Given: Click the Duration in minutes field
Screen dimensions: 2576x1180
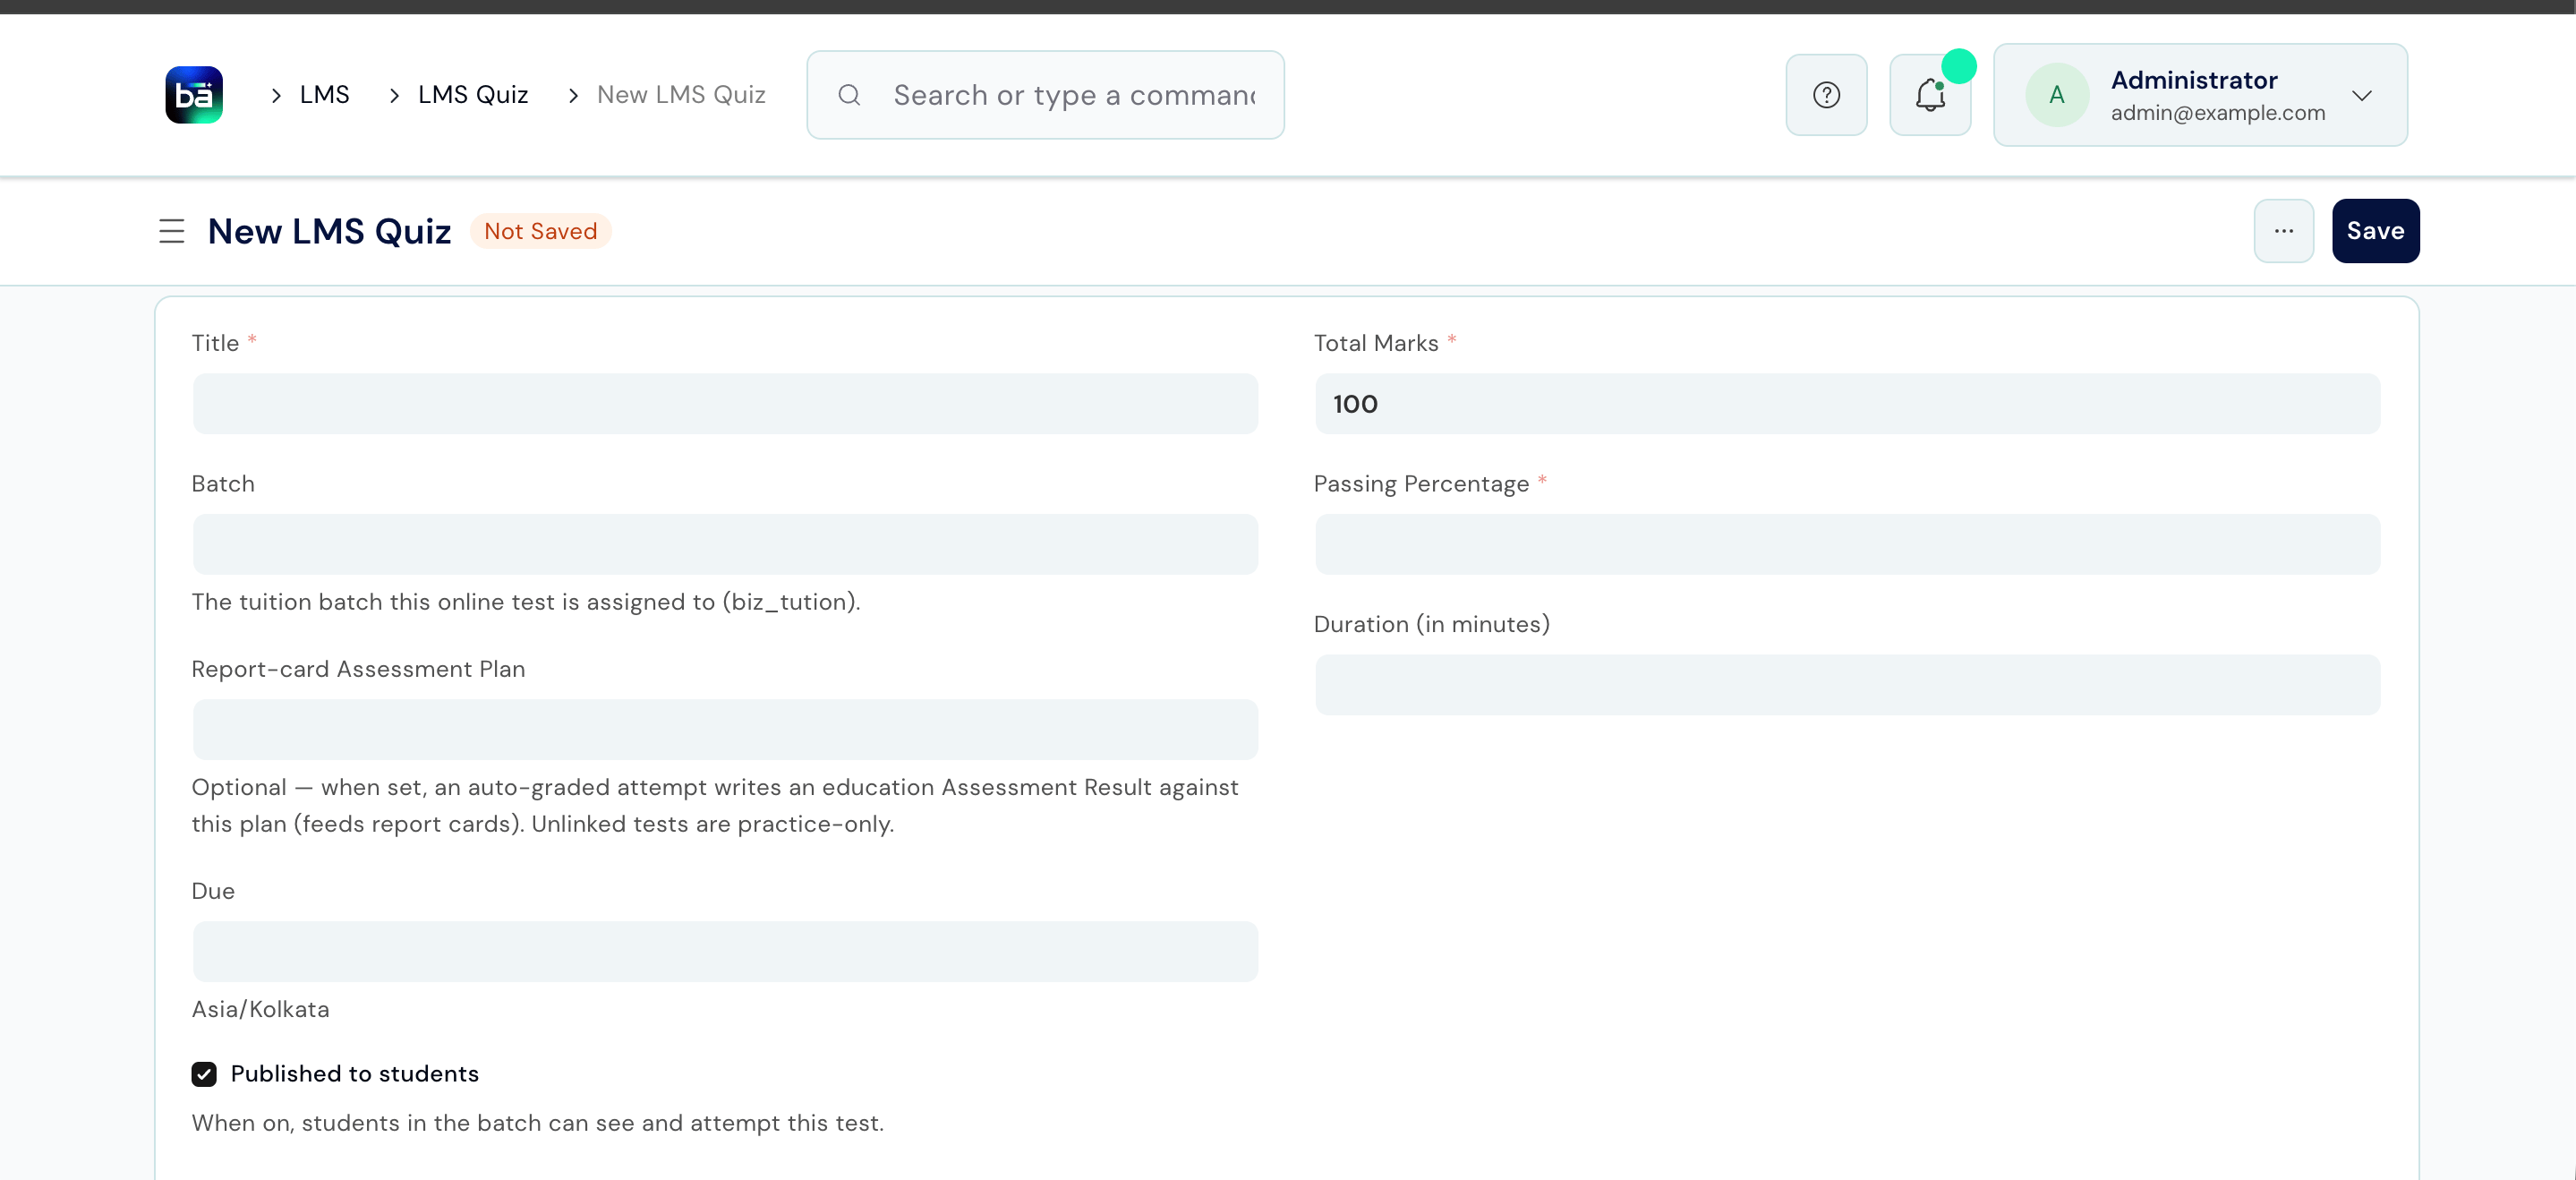Looking at the screenshot, I should (x=1847, y=685).
